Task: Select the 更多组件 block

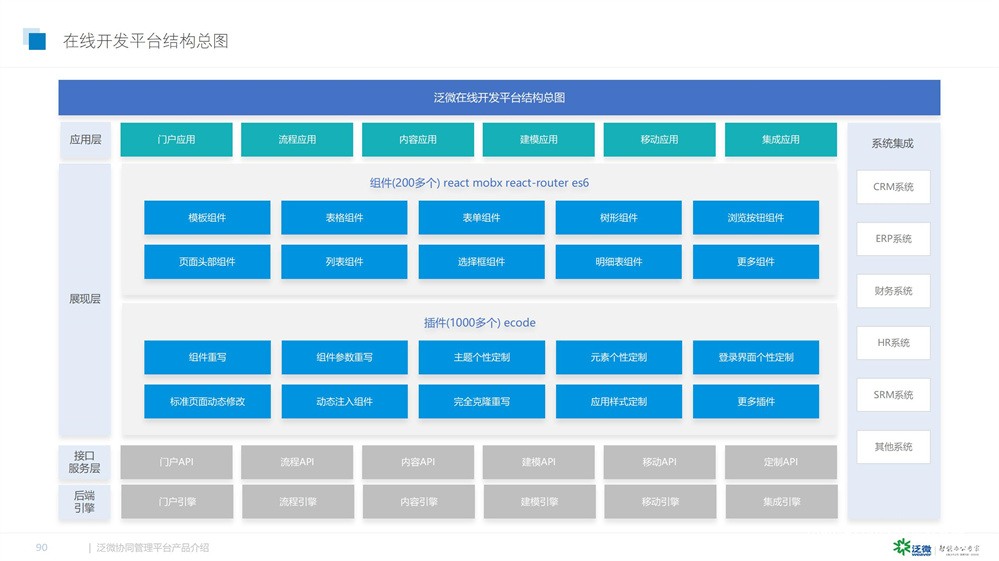Action: coord(756,262)
